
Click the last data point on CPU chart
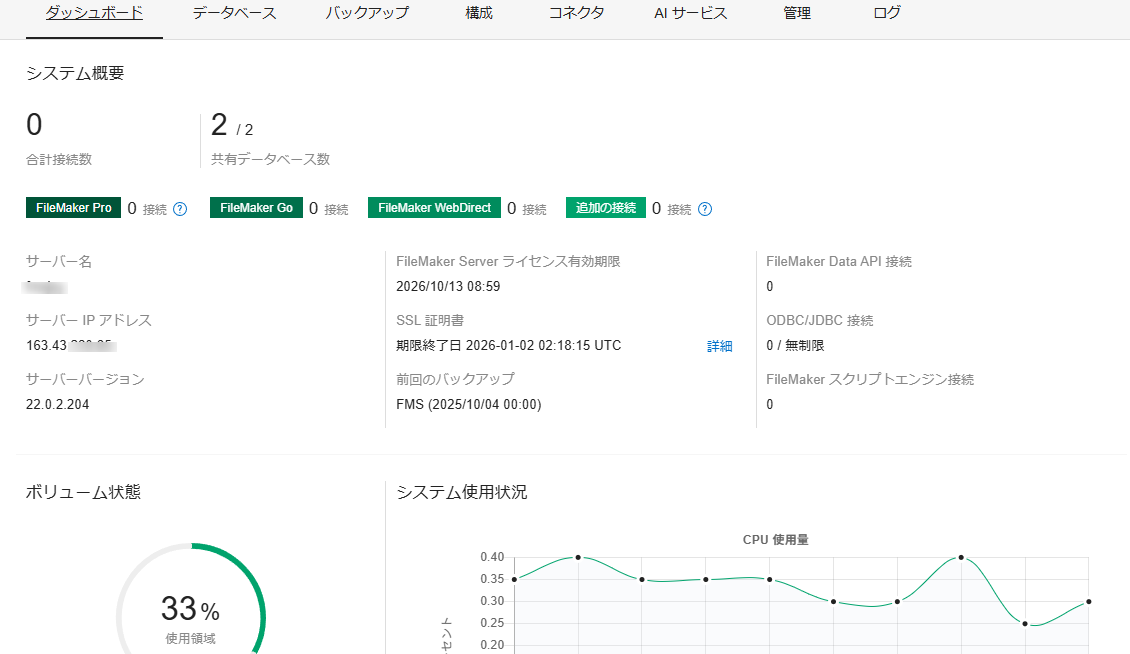[1088, 601]
